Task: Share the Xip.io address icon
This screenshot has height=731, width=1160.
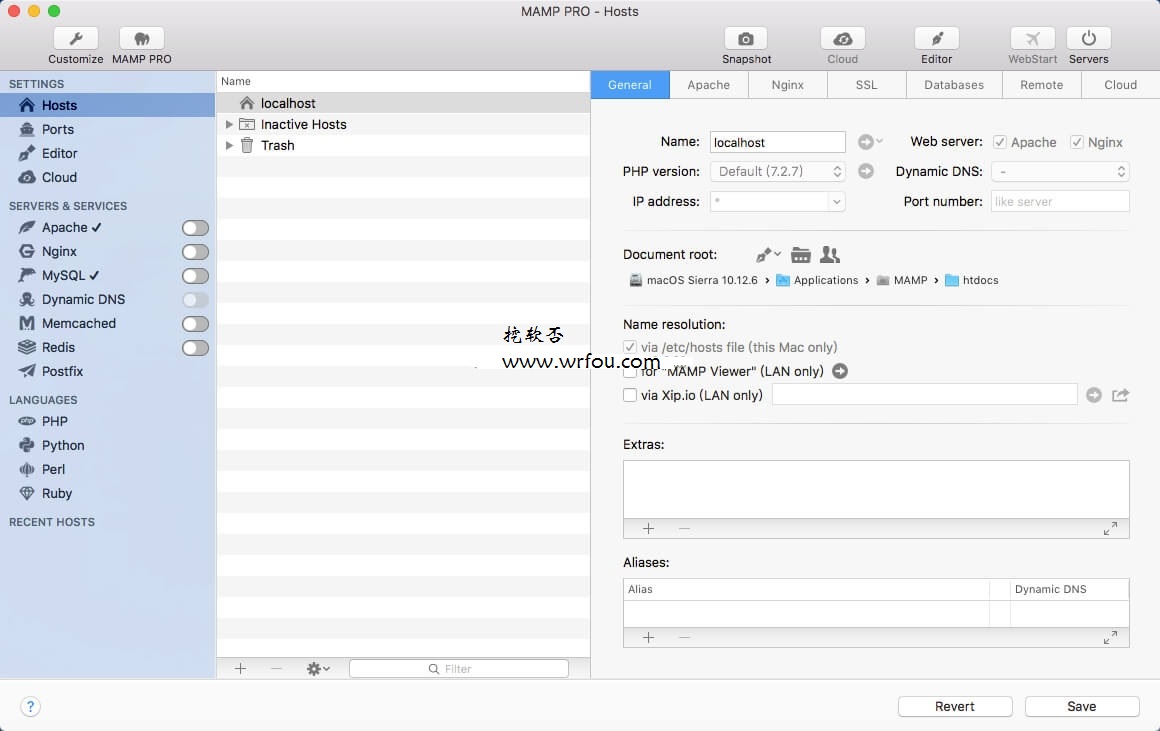Action: [1120, 395]
